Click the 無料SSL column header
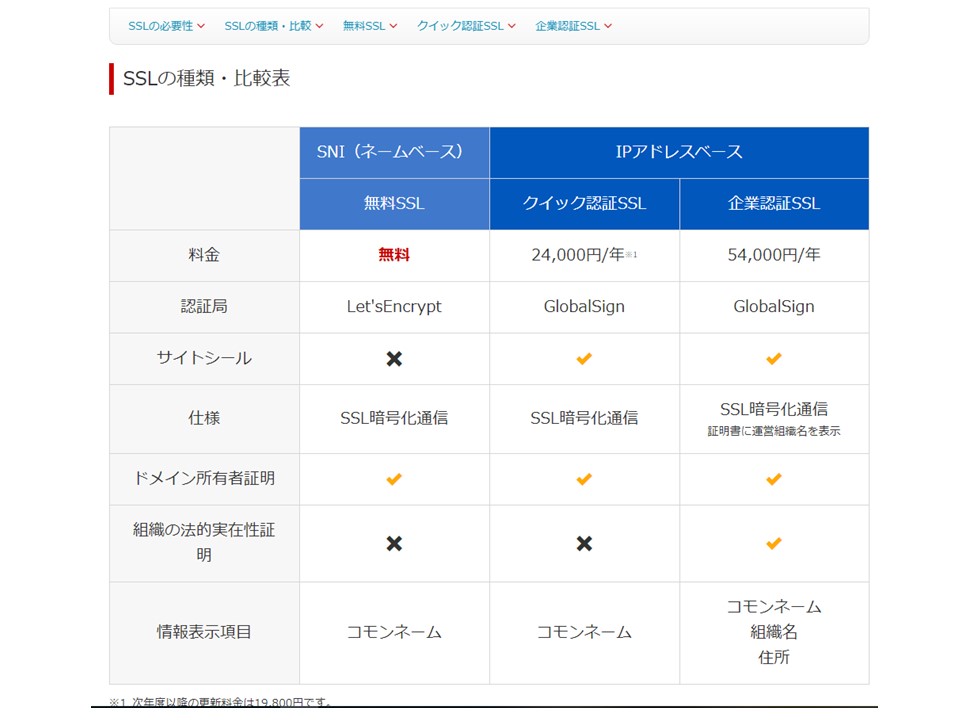Viewport: 960px width, 720px height. (x=394, y=204)
